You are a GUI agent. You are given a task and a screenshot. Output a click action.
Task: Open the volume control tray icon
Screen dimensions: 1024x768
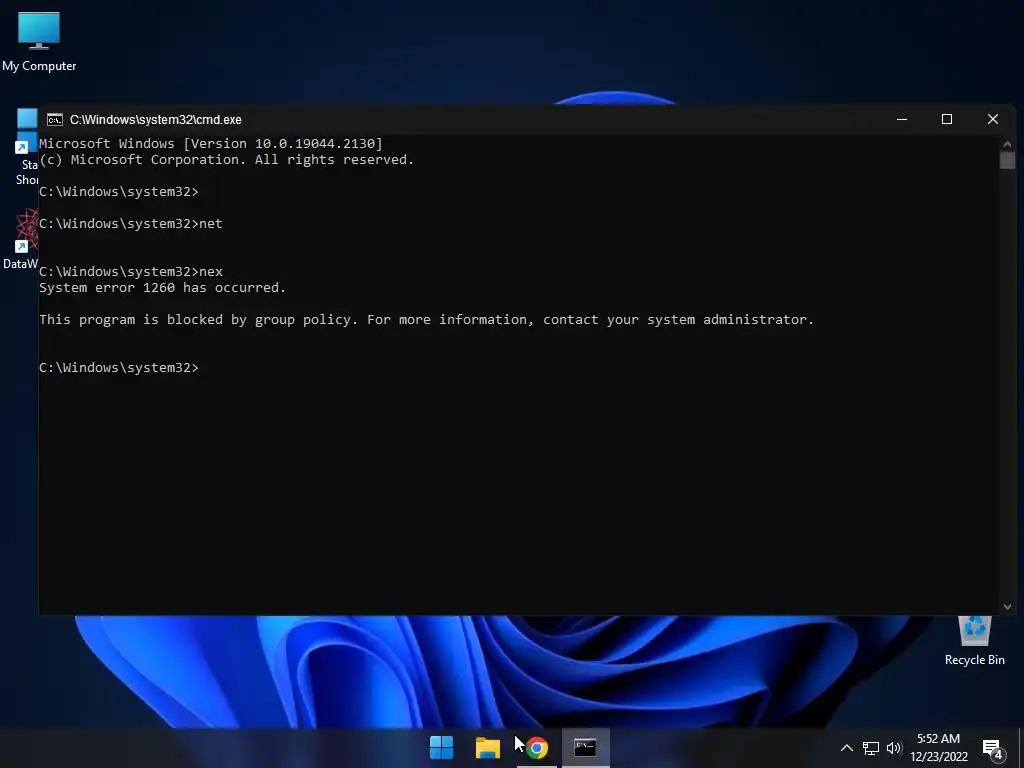click(x=894, y=748)
